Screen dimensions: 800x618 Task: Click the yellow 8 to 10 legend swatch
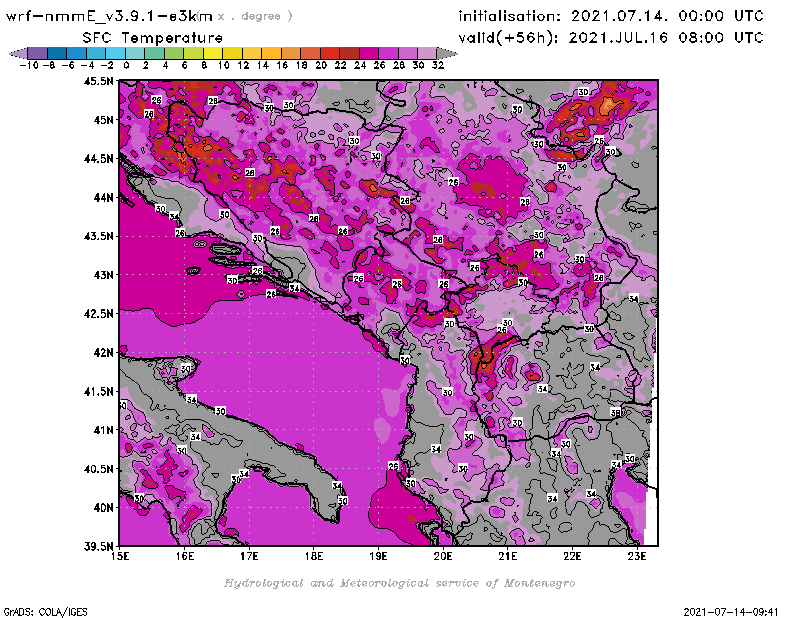[x=213, y=53]
